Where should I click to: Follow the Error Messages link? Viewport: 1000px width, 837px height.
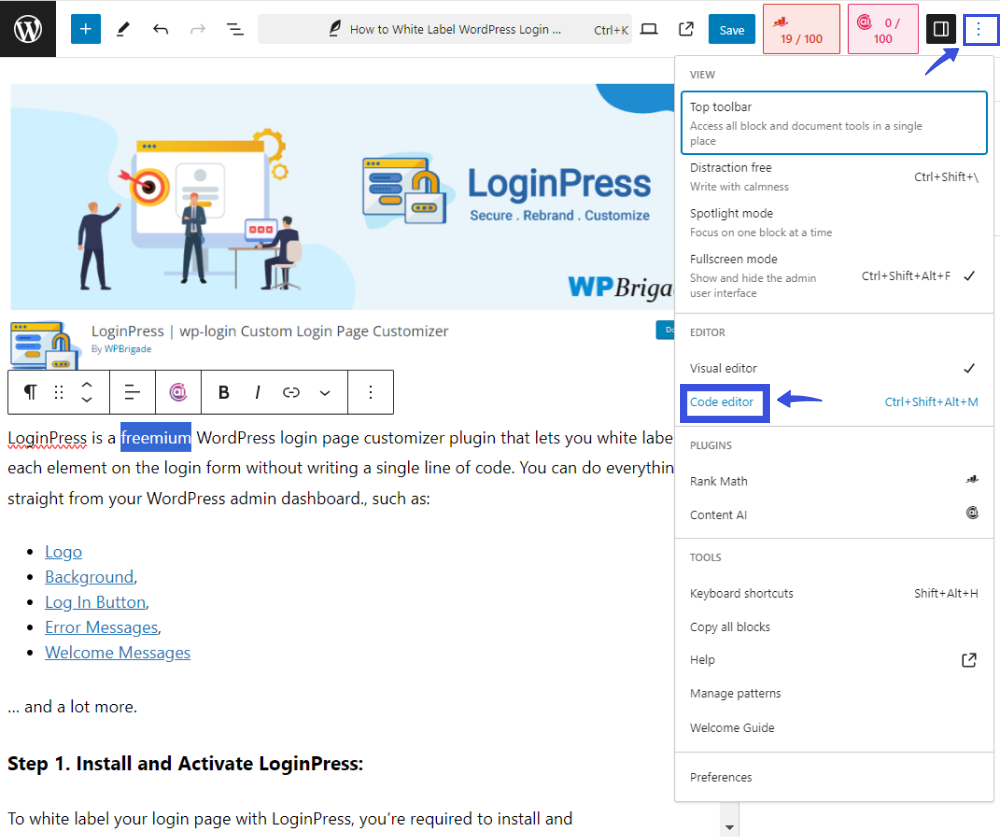click(x=101, y=627)
